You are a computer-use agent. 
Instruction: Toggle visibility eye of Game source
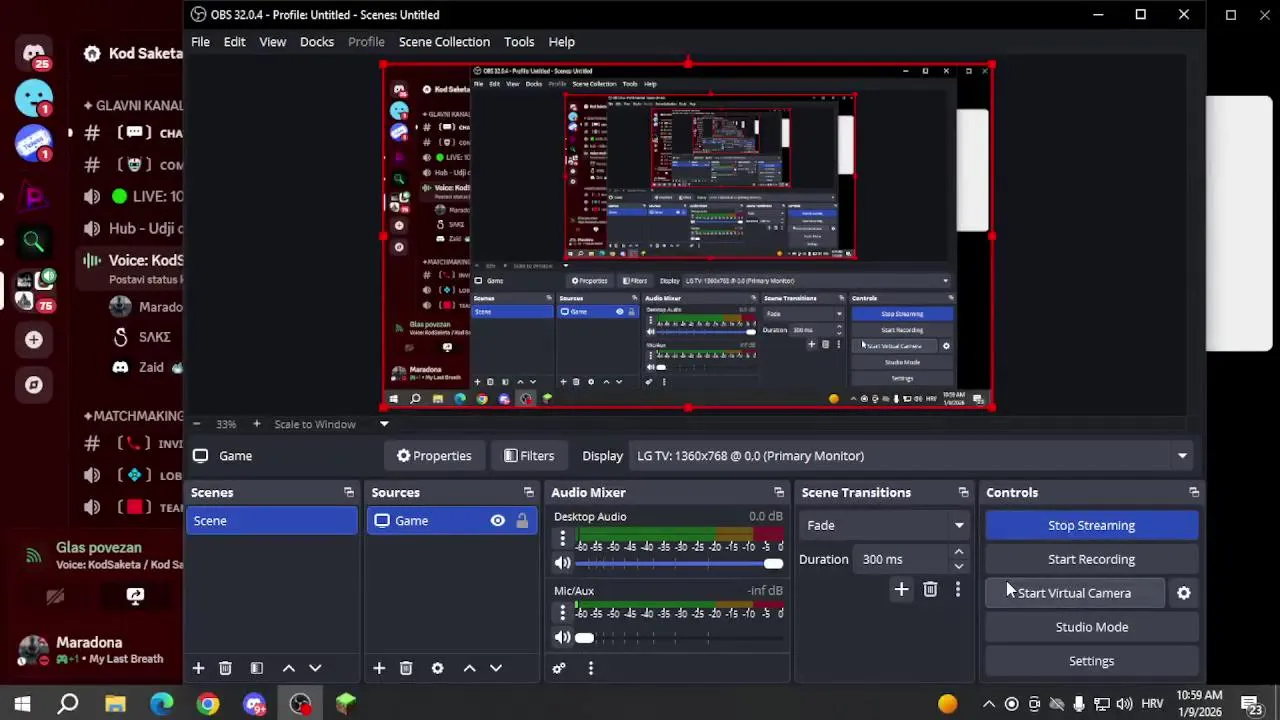point(497,521)
